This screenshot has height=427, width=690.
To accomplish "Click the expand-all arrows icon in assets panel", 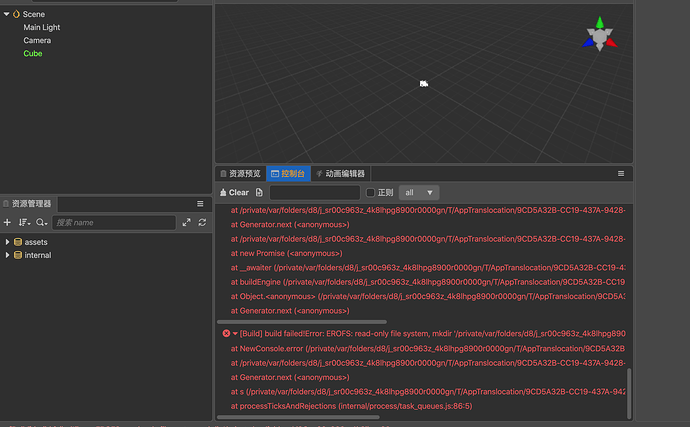I will (187, 222).
